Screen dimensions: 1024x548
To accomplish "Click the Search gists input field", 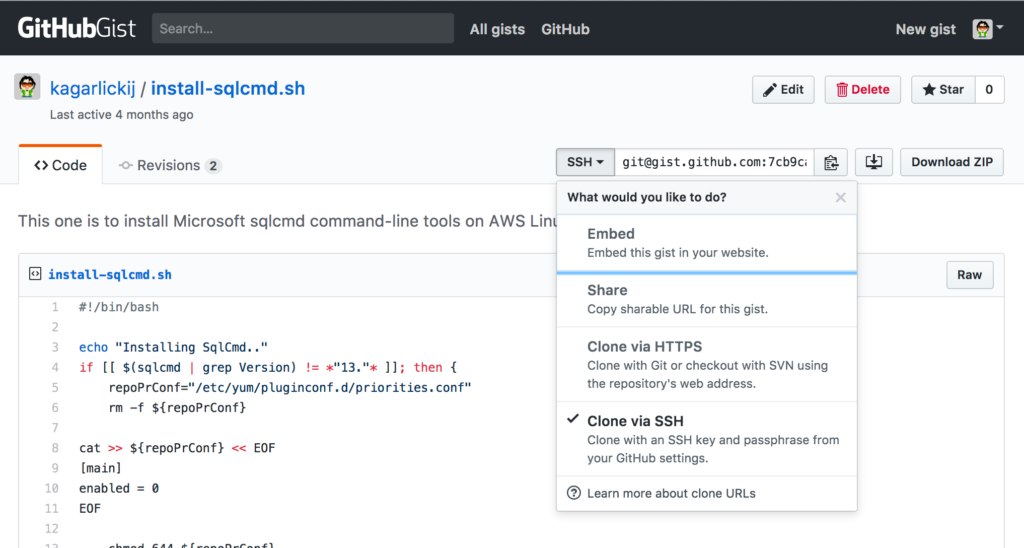I will [302, 29].
